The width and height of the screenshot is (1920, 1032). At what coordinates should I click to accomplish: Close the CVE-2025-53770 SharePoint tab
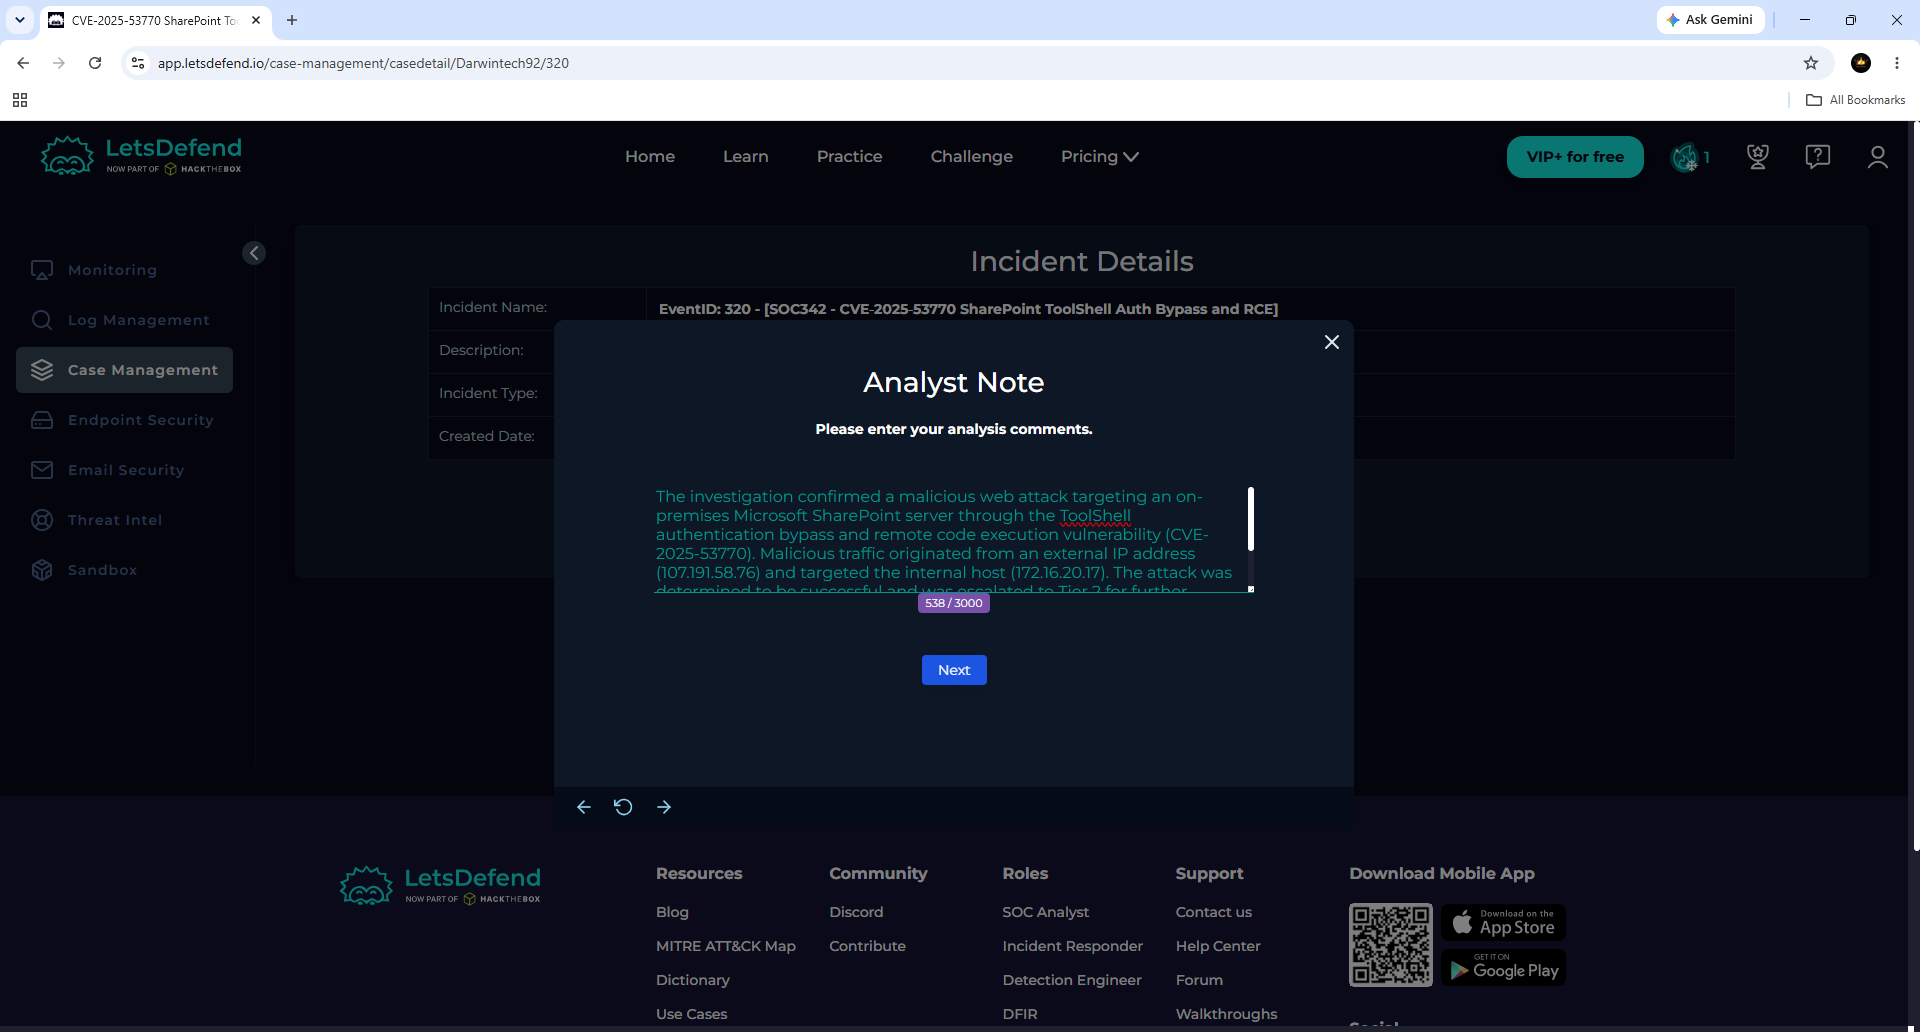tap(256, 20)
